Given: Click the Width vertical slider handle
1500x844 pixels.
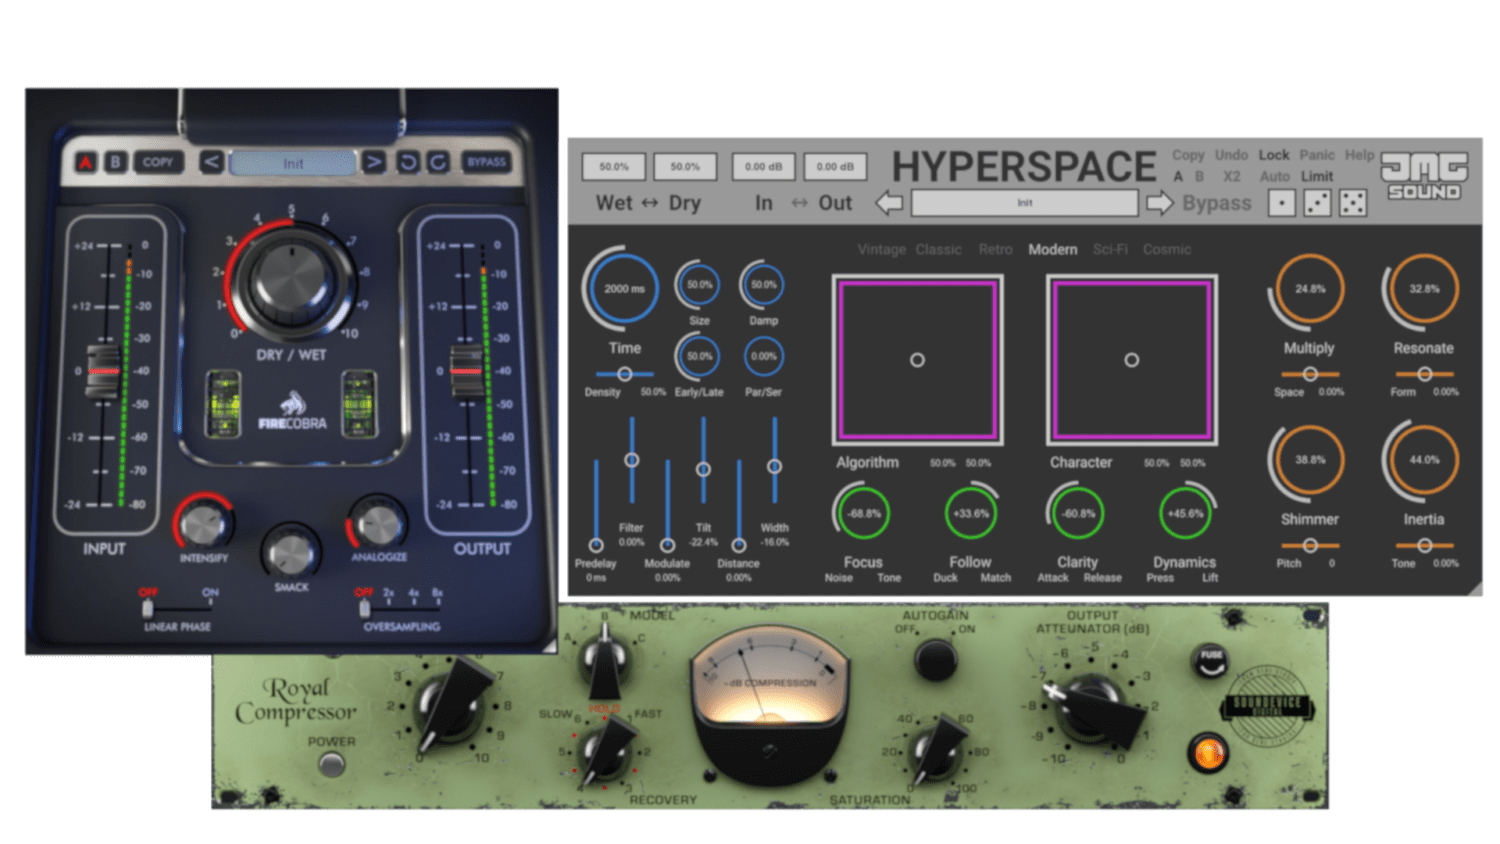Looking at the screenshot, I should (774, 467).
